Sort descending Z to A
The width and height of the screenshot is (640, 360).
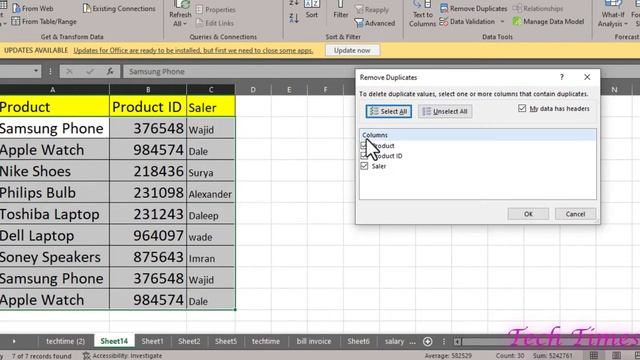point(294,18)
